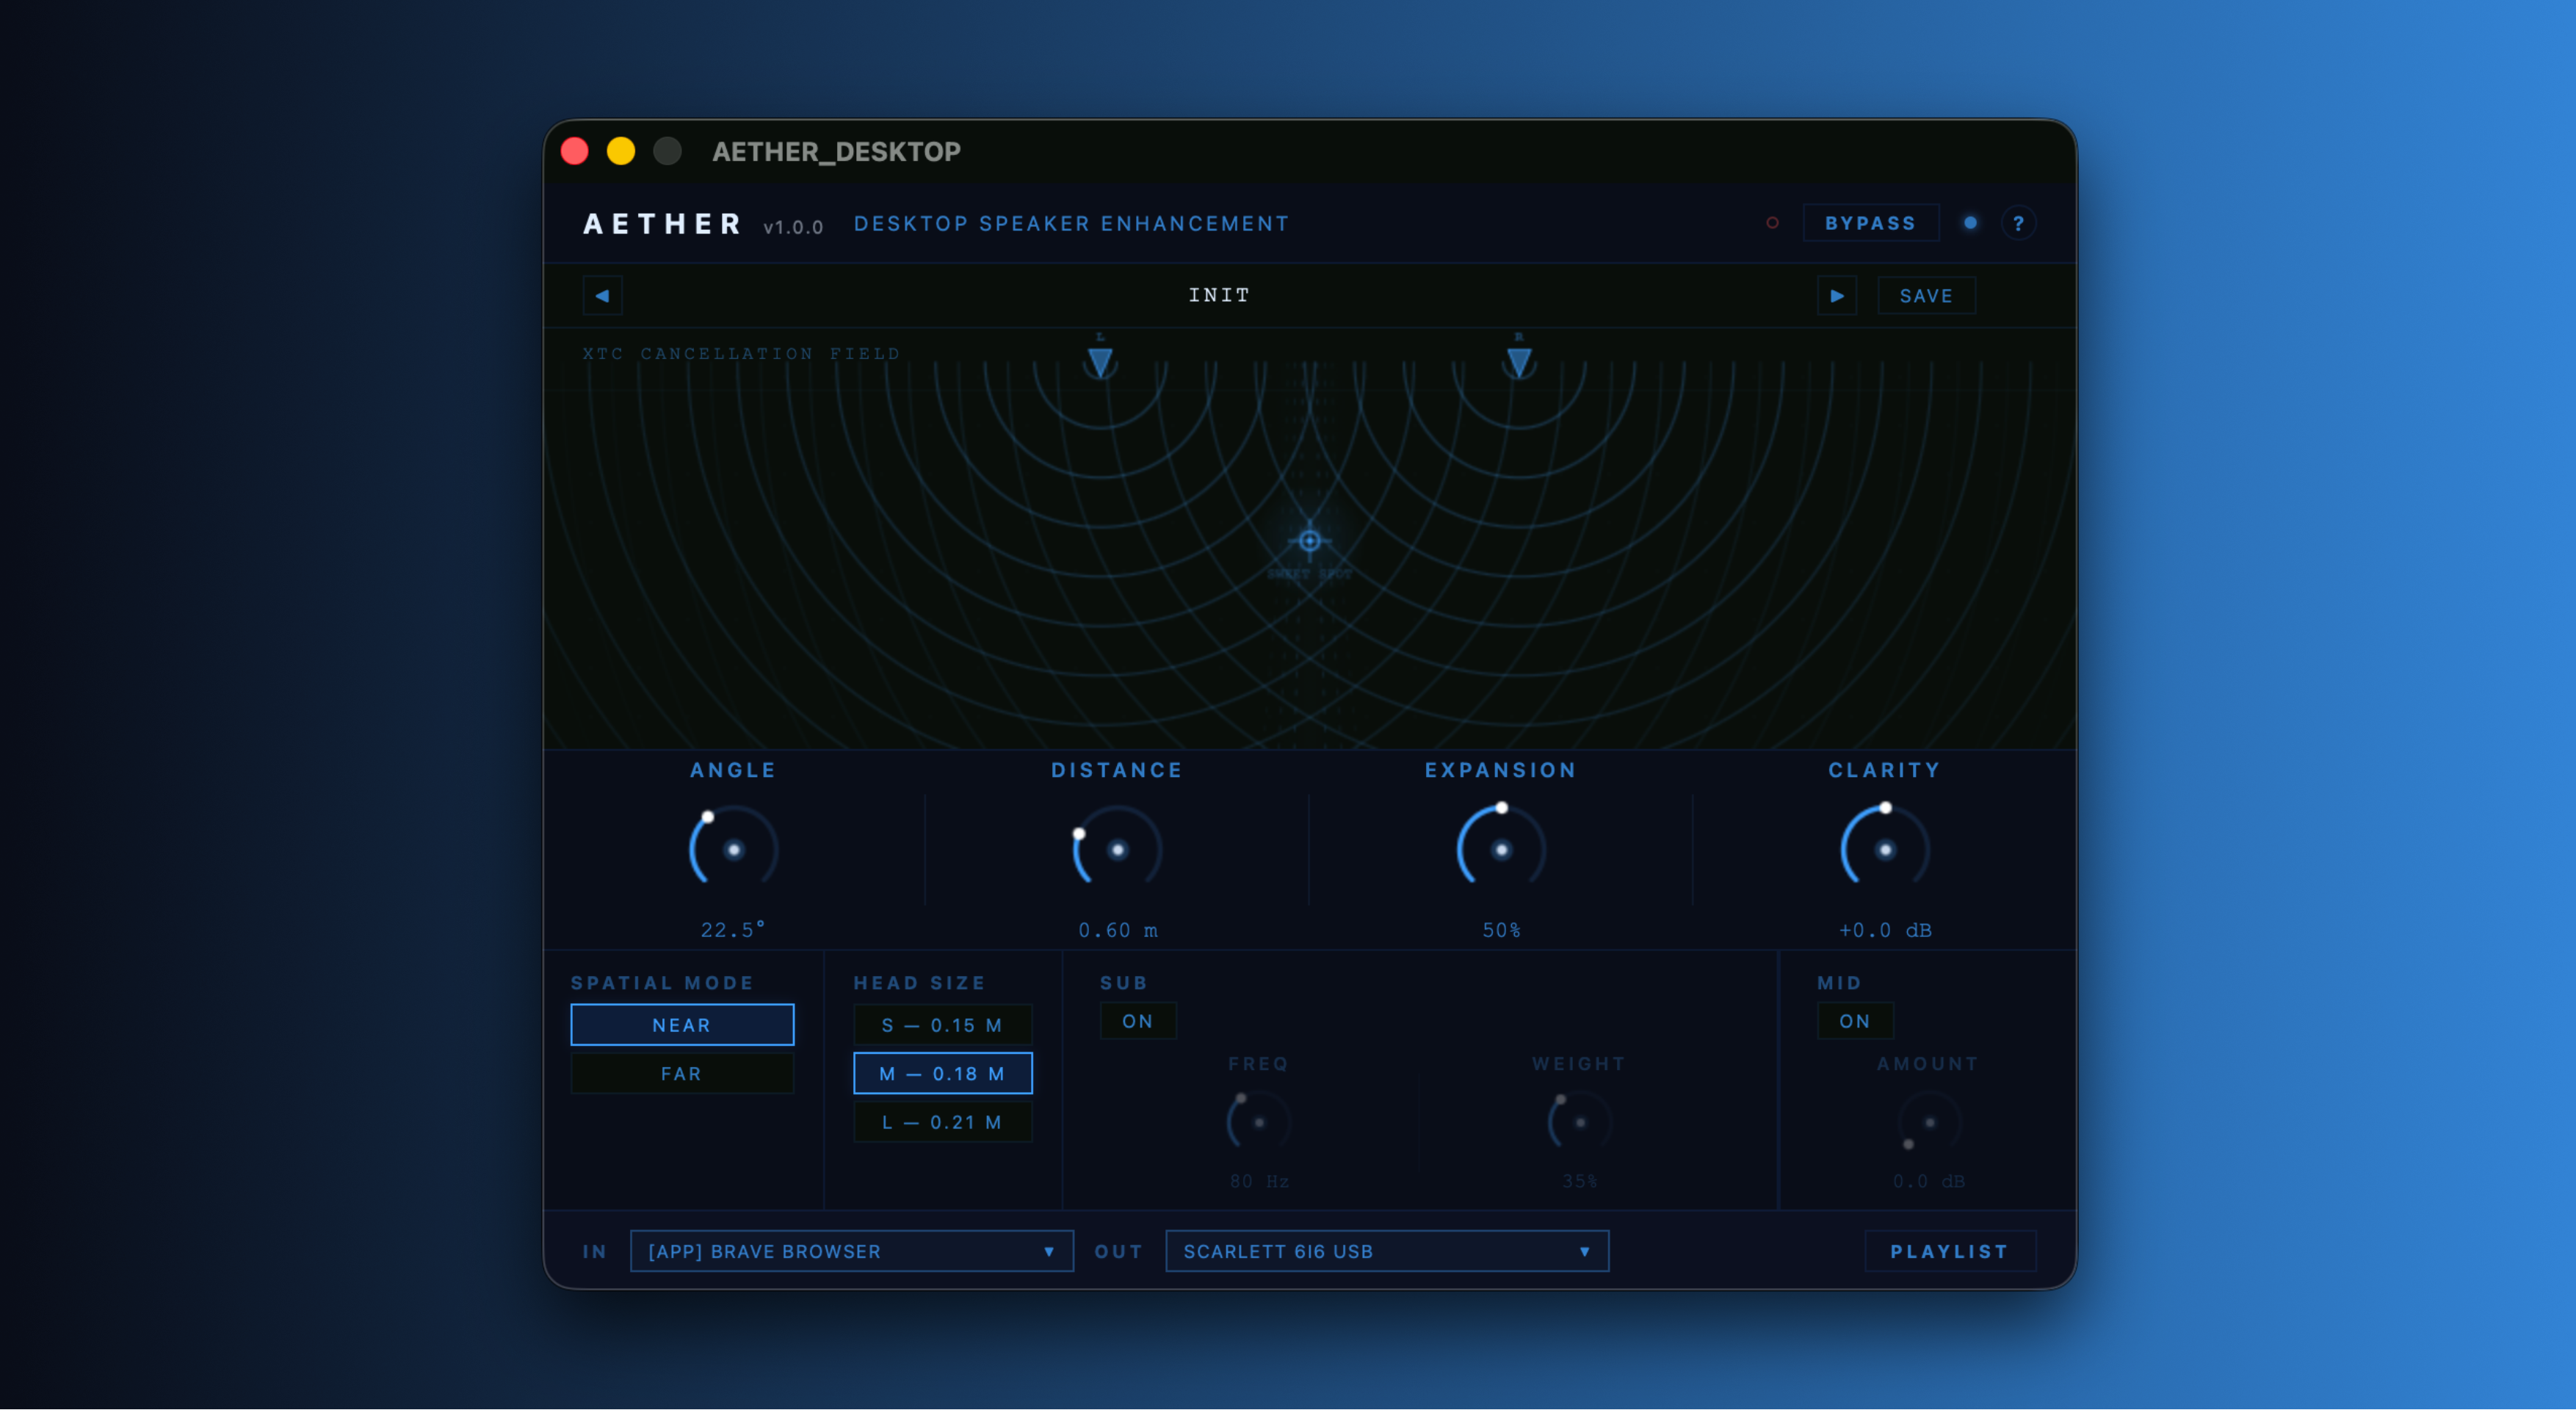Go to the previous preset with the left arrow
Screen dimensions: 2576x1410
pyautogui.click(x=602, y=295)
